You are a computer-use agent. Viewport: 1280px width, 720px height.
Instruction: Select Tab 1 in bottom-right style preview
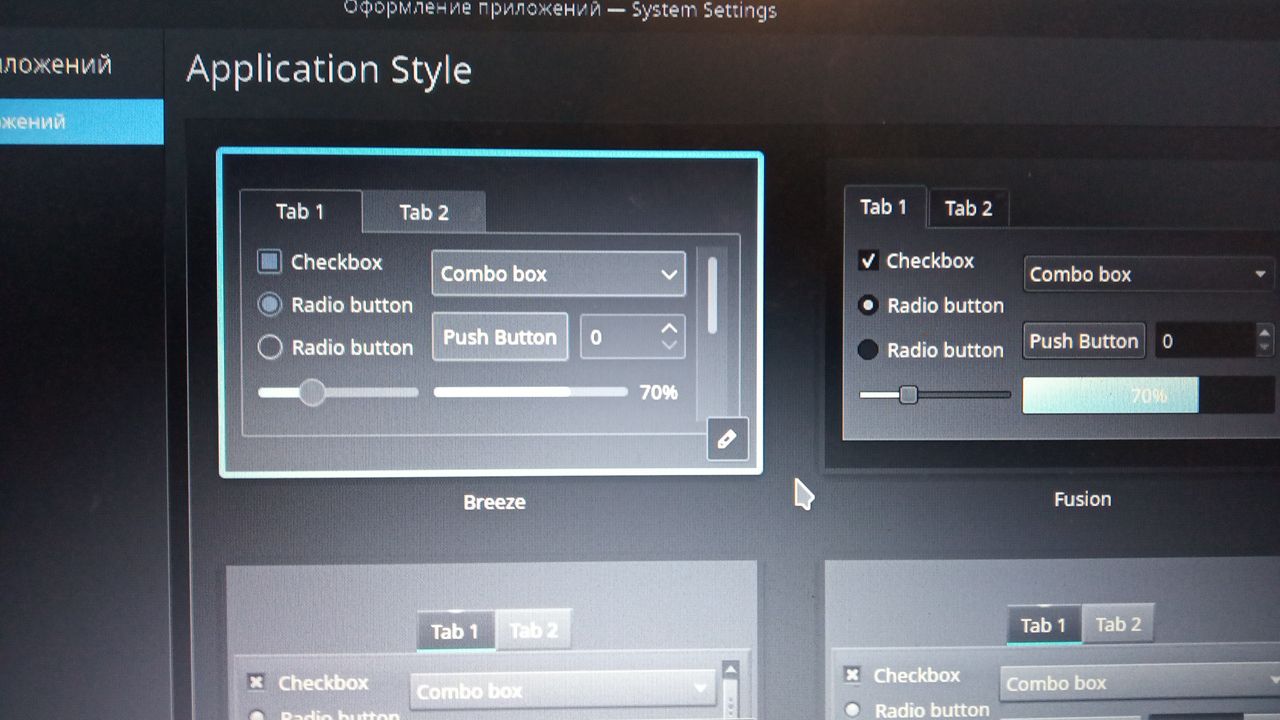[1043, 625]
